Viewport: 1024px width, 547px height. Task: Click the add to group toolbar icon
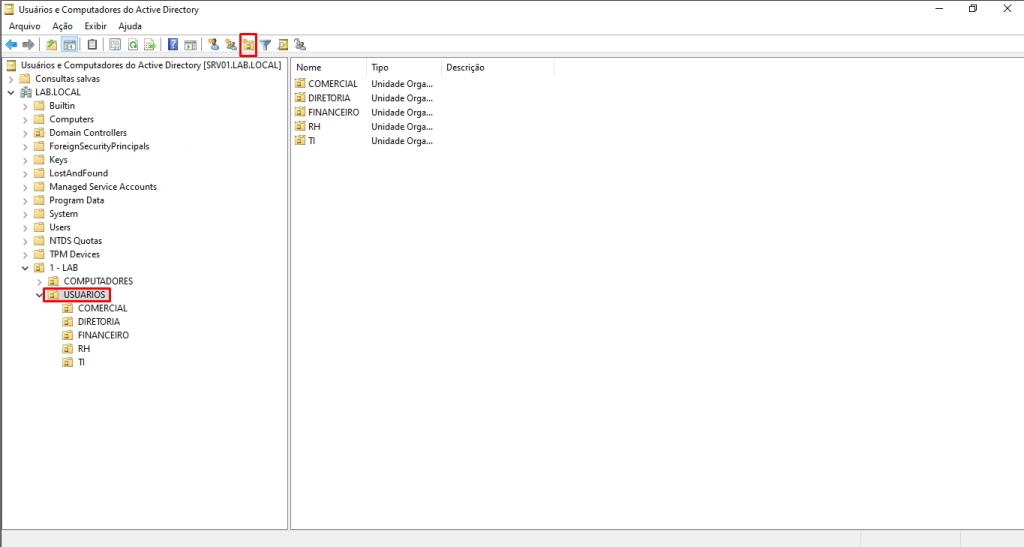[300, 44]
